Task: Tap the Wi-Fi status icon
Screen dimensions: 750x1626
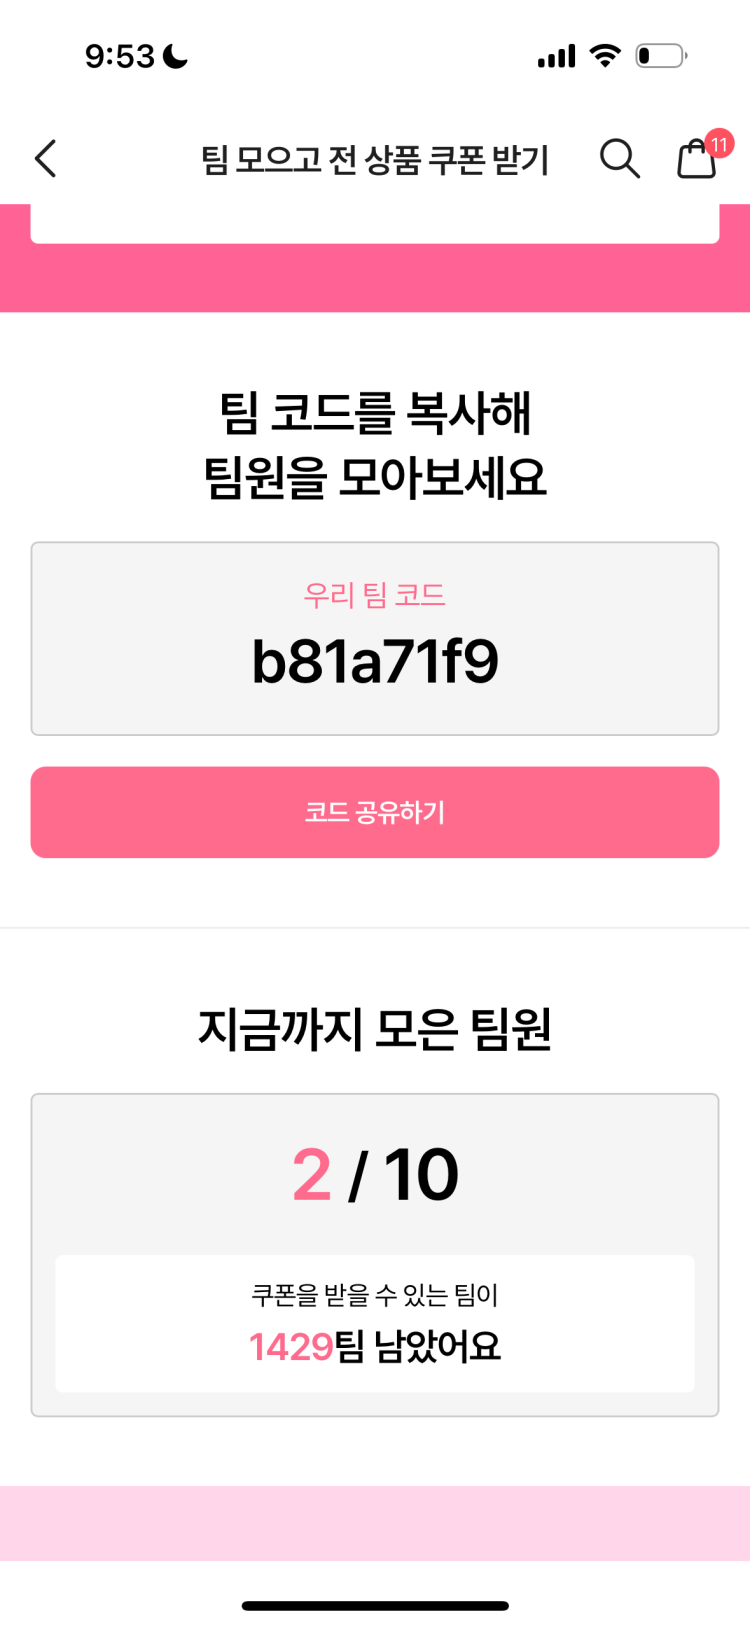Action: click(605, 55)
